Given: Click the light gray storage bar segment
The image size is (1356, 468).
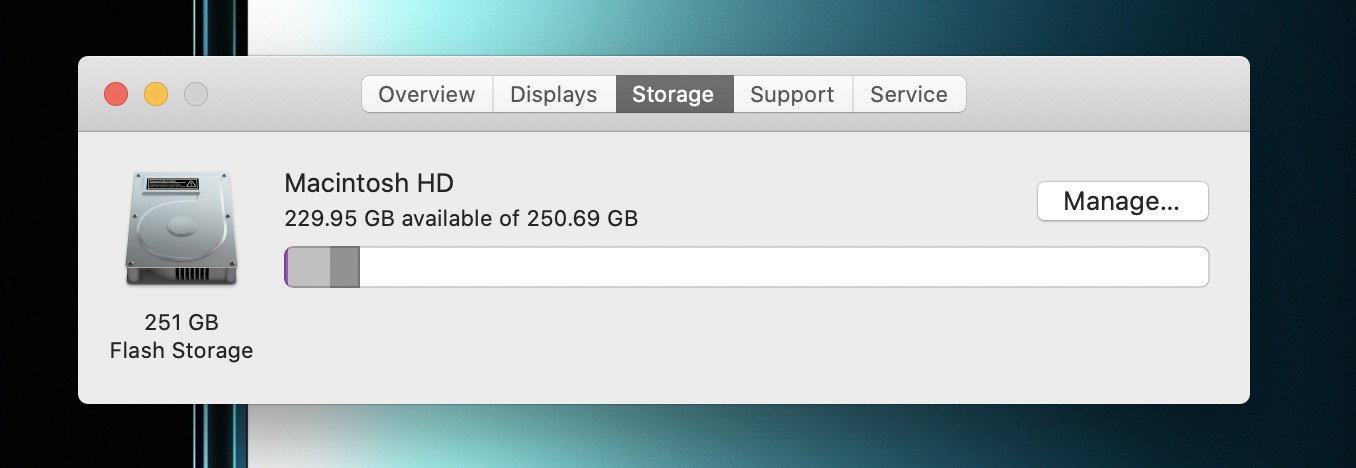Looking at the screenshot, I should coord(309,267).
